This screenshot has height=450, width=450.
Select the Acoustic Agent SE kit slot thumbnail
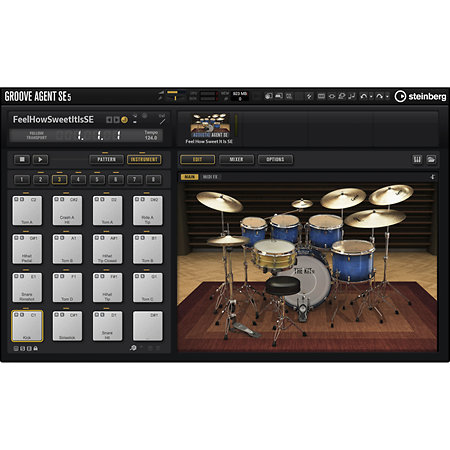[210, 126]
